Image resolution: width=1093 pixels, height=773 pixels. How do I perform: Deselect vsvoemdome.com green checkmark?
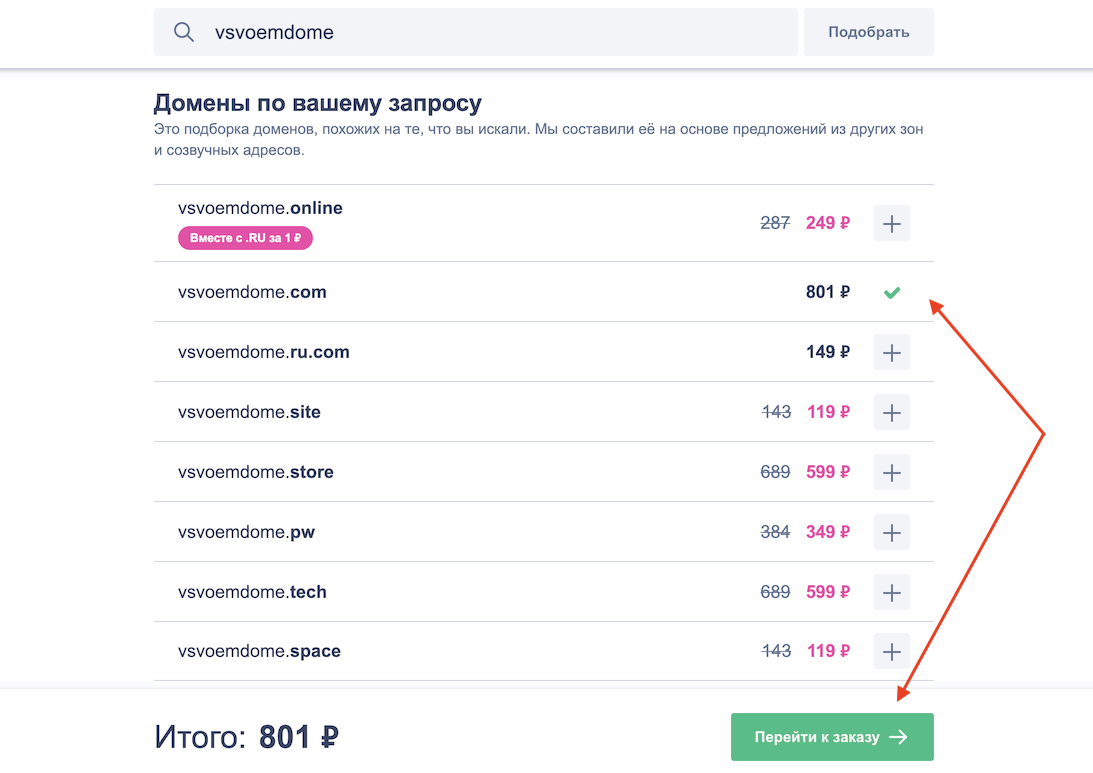(892, 292)
